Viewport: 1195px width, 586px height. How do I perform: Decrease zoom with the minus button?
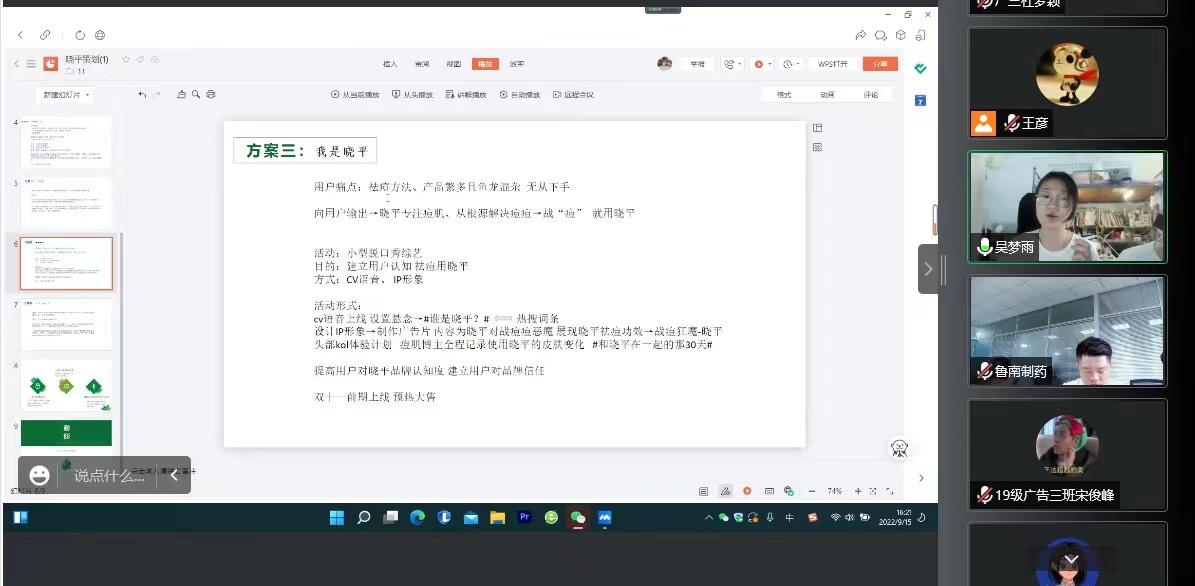(812, 492)
